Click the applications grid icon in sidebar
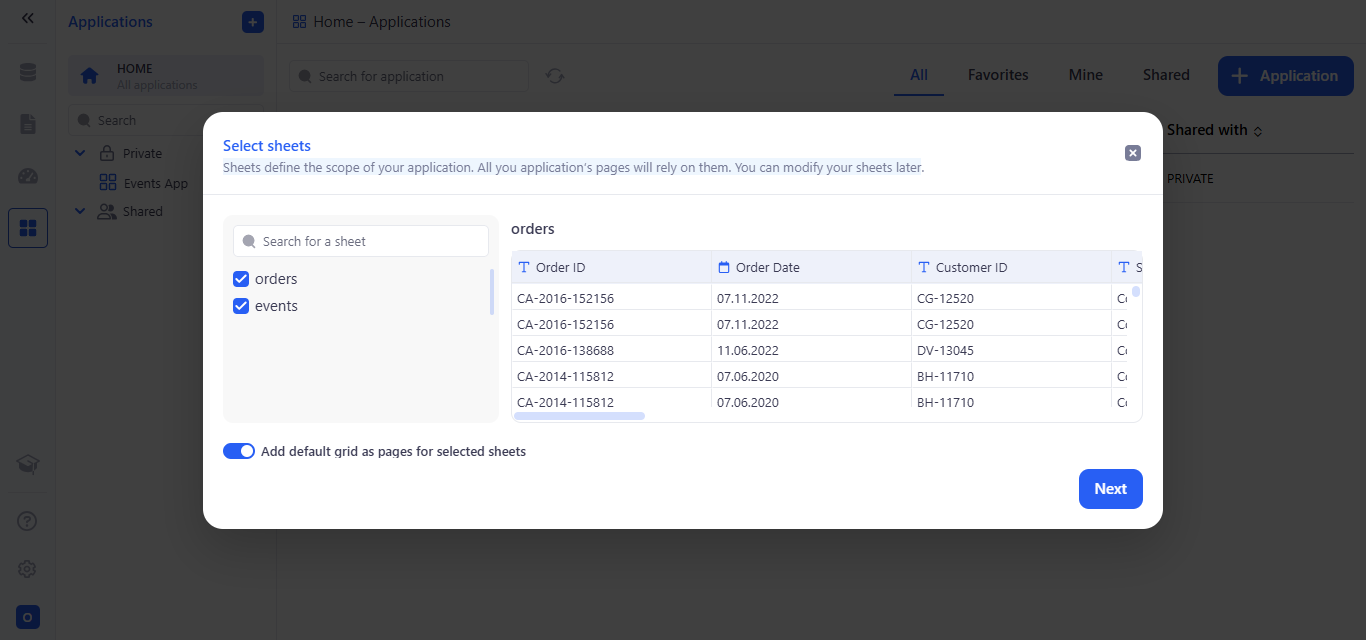 [x=28, y=228]
